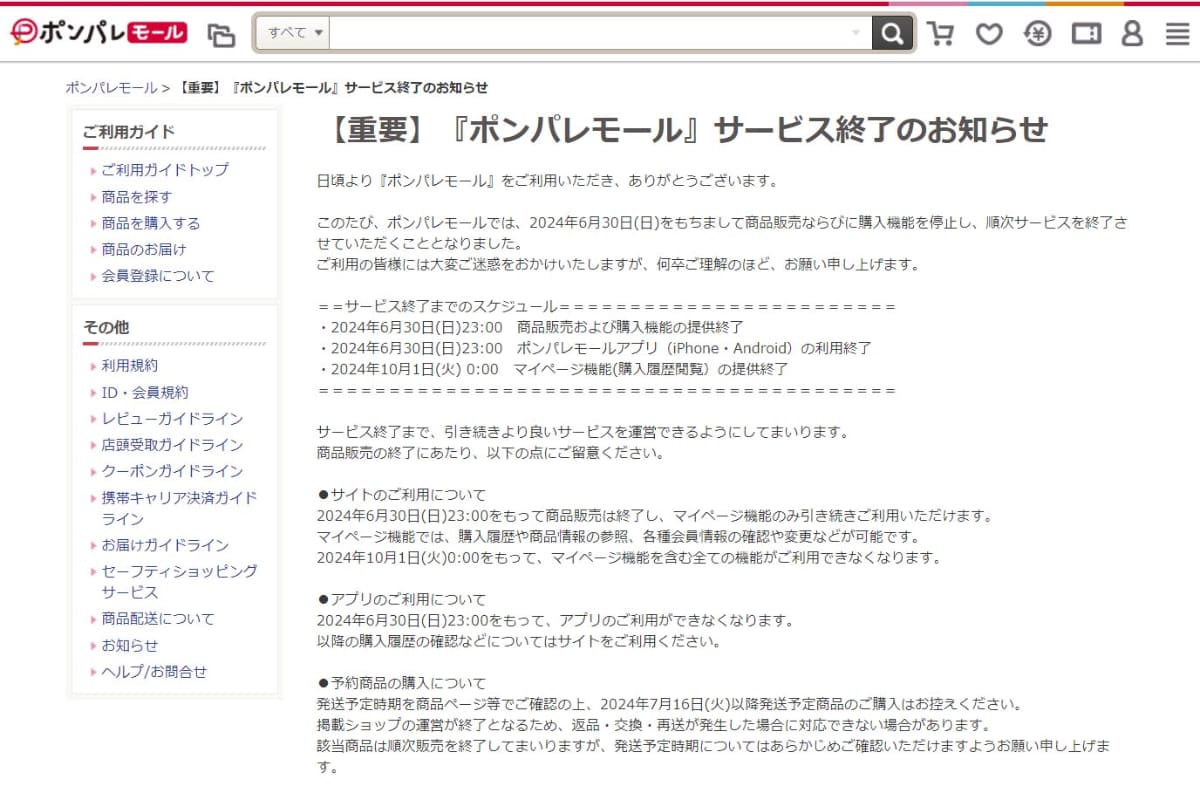This screenshot has width=1200, height=800.
Task: Open 商品配送について link
Action: point(157,619)
